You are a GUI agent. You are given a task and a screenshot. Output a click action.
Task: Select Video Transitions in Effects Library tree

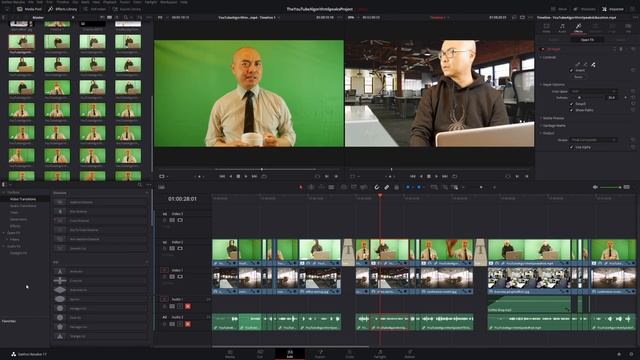pos(23,199)
